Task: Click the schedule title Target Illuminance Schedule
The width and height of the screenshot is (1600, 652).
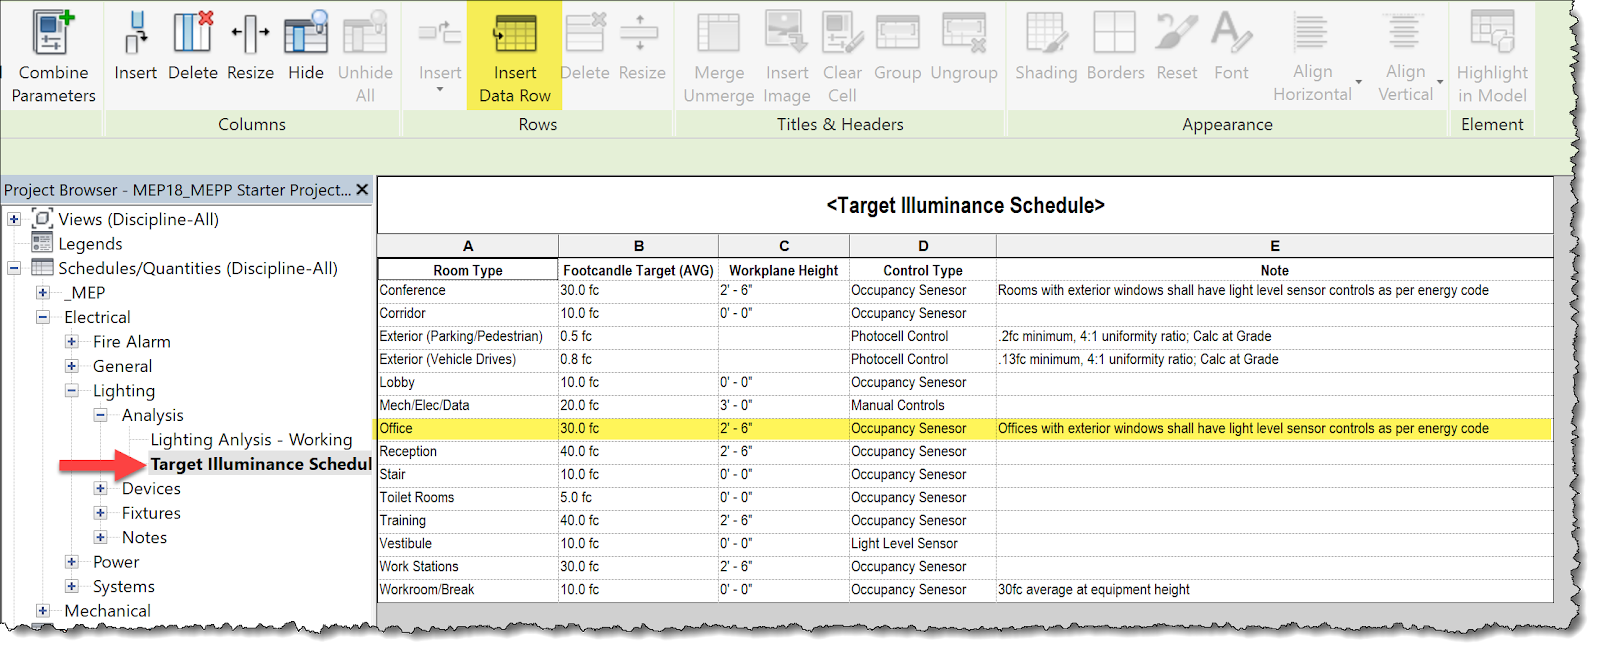Action: click(x=965, y=206)
